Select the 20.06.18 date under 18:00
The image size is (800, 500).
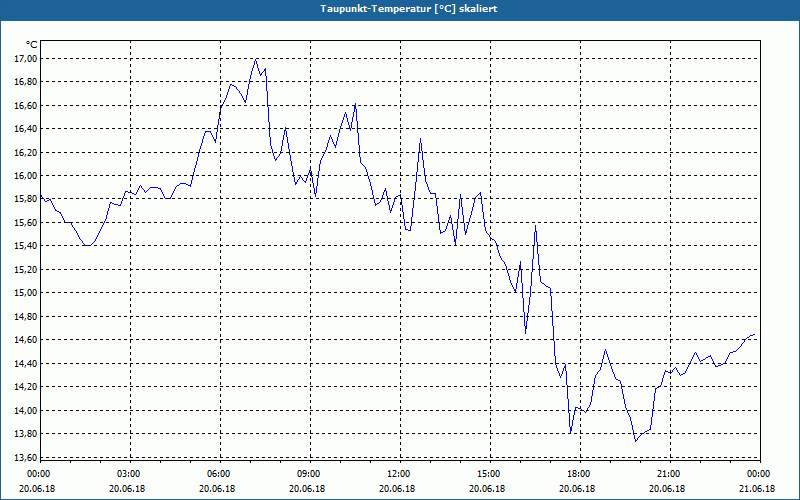(577, 489)
